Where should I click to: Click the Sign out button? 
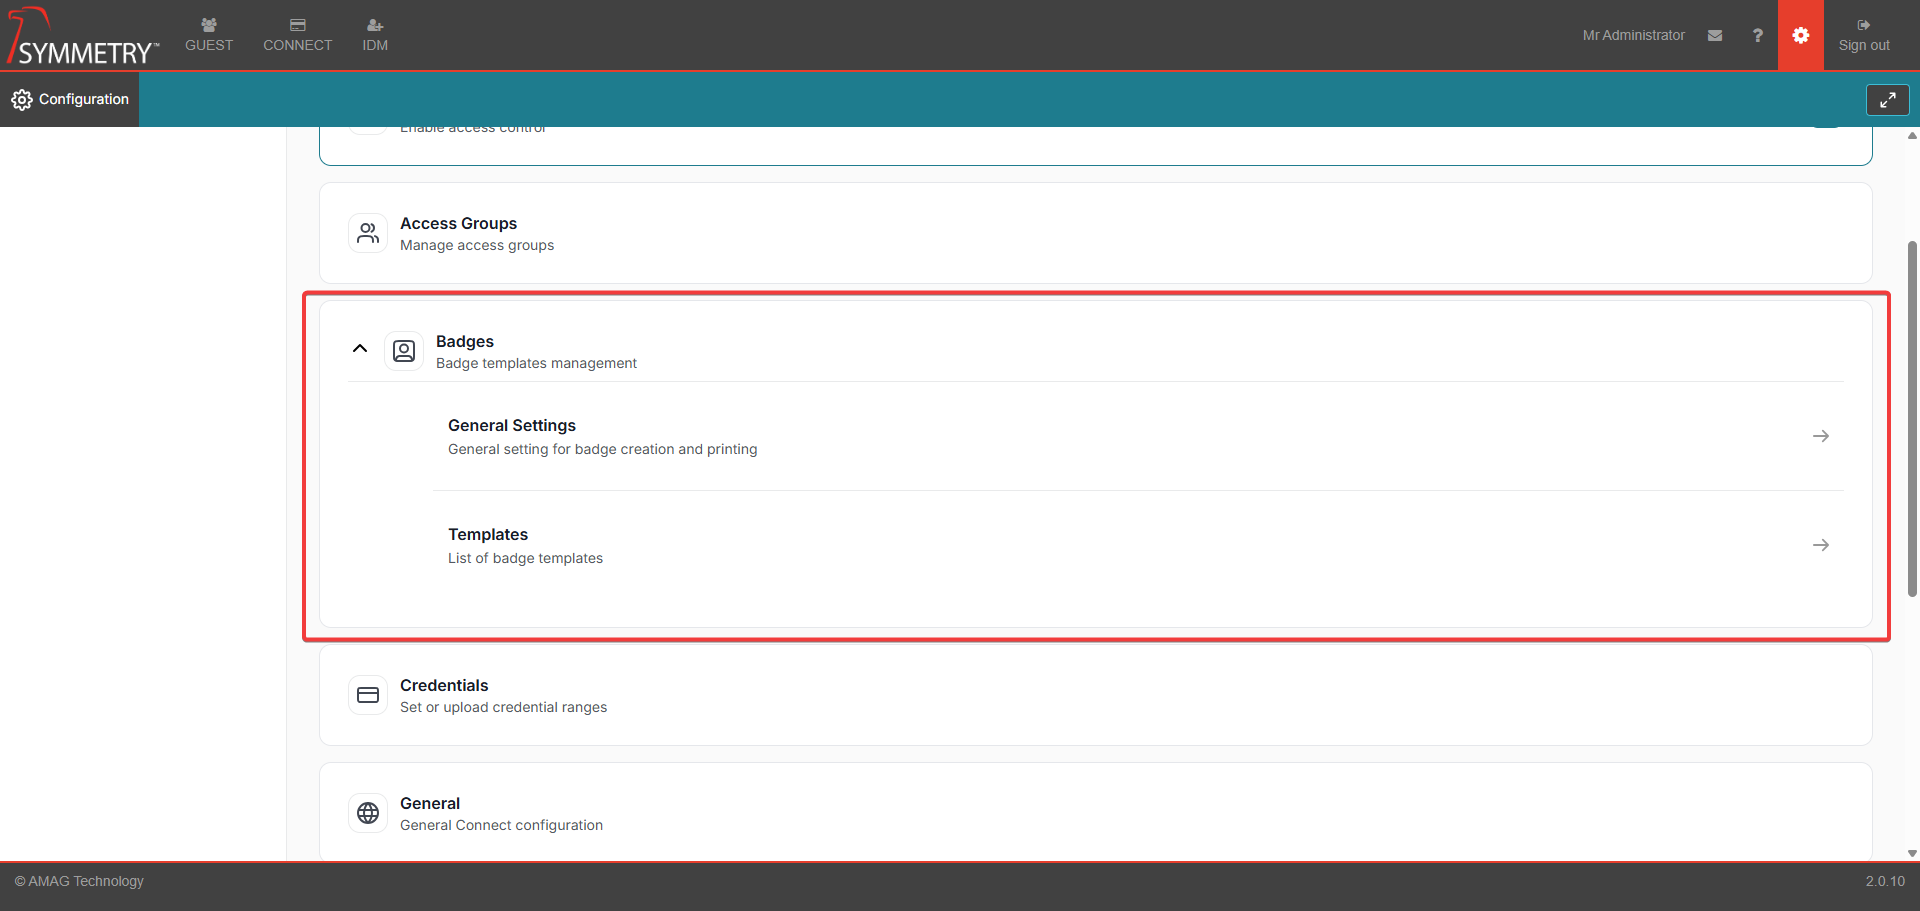pos(1865,35)
